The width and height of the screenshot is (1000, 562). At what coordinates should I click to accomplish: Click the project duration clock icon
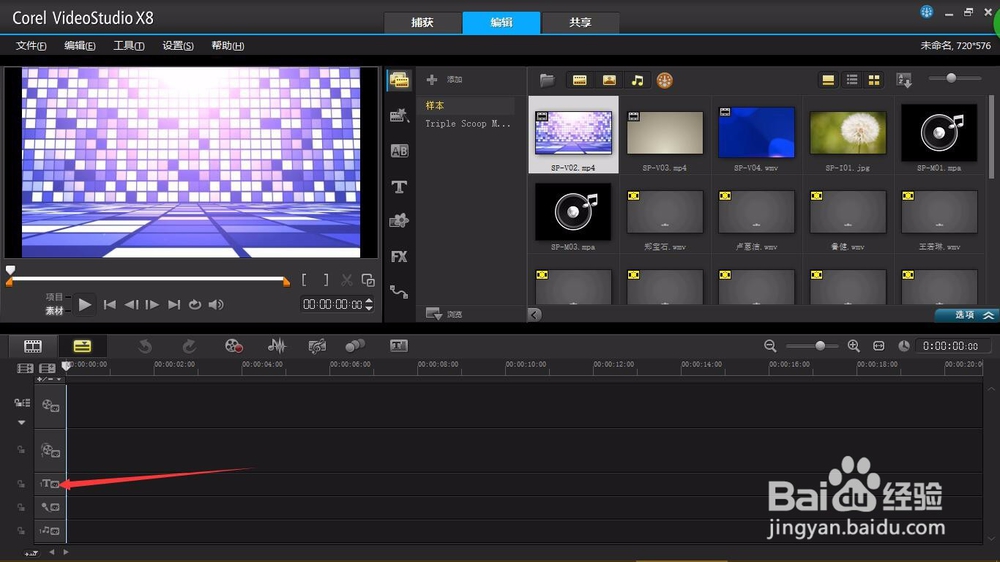click(x=904, y=346)
